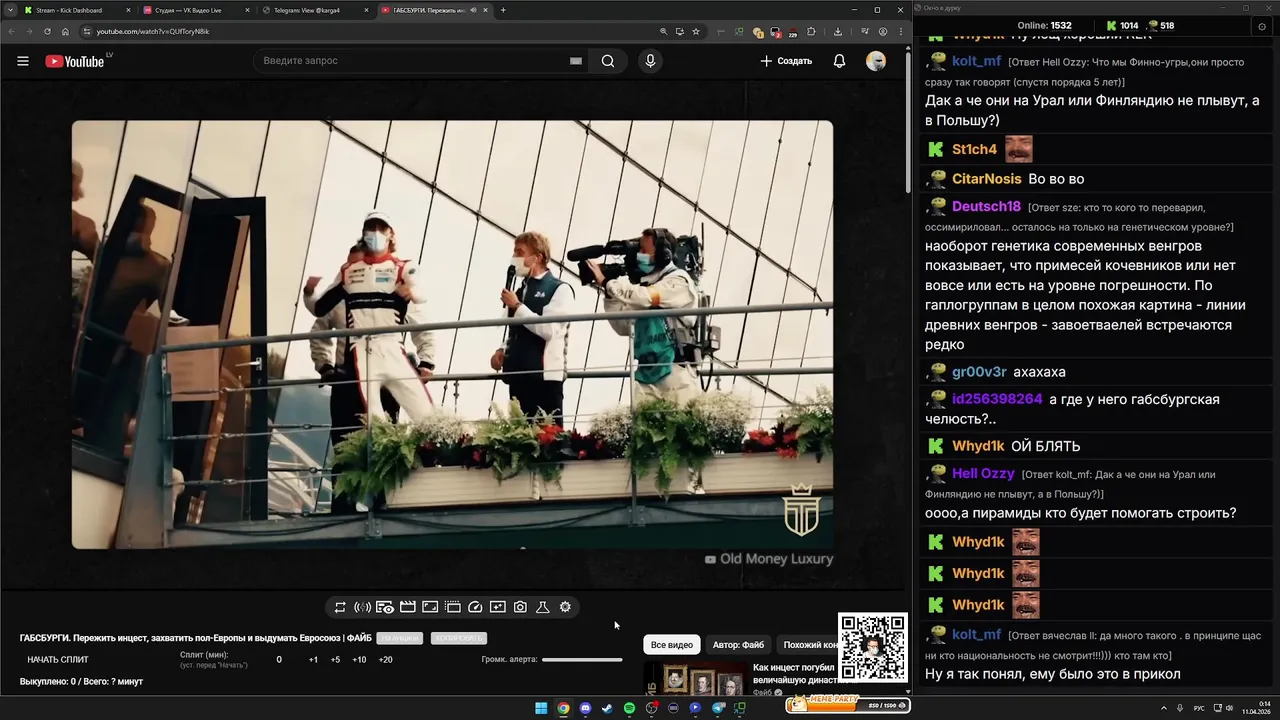This screenshot has width=1280, height=720.
Task: Click CitarNosis username in chat window
Action: (x=986, y=179)
